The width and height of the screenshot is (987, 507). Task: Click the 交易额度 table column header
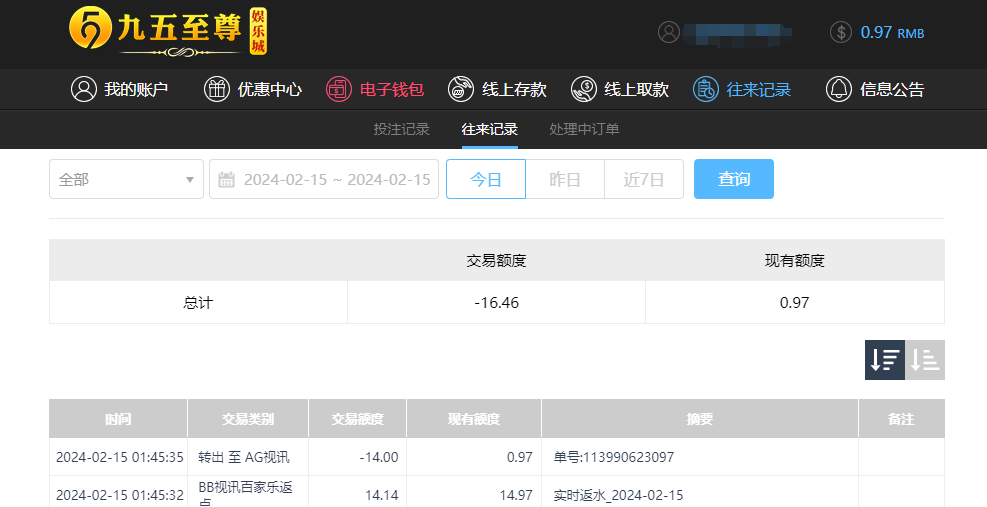point(358,419)
